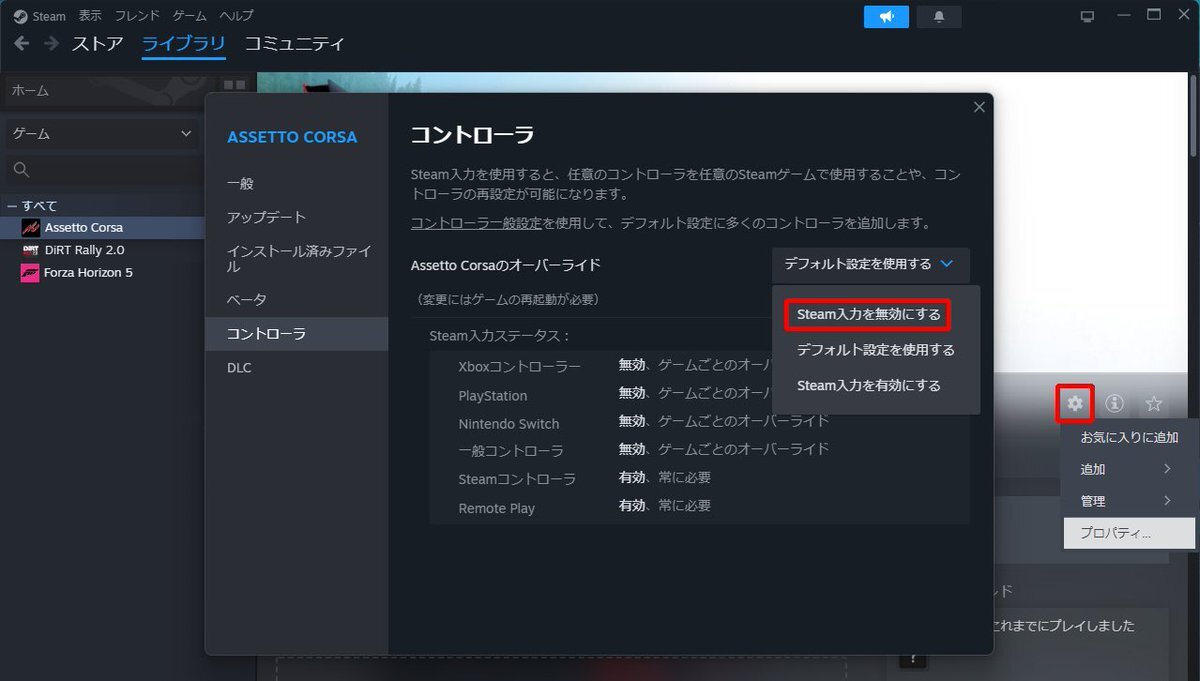Click the ASSETTO CORSA dialog title
1200x681 pixels.
(x=292, y=137)
